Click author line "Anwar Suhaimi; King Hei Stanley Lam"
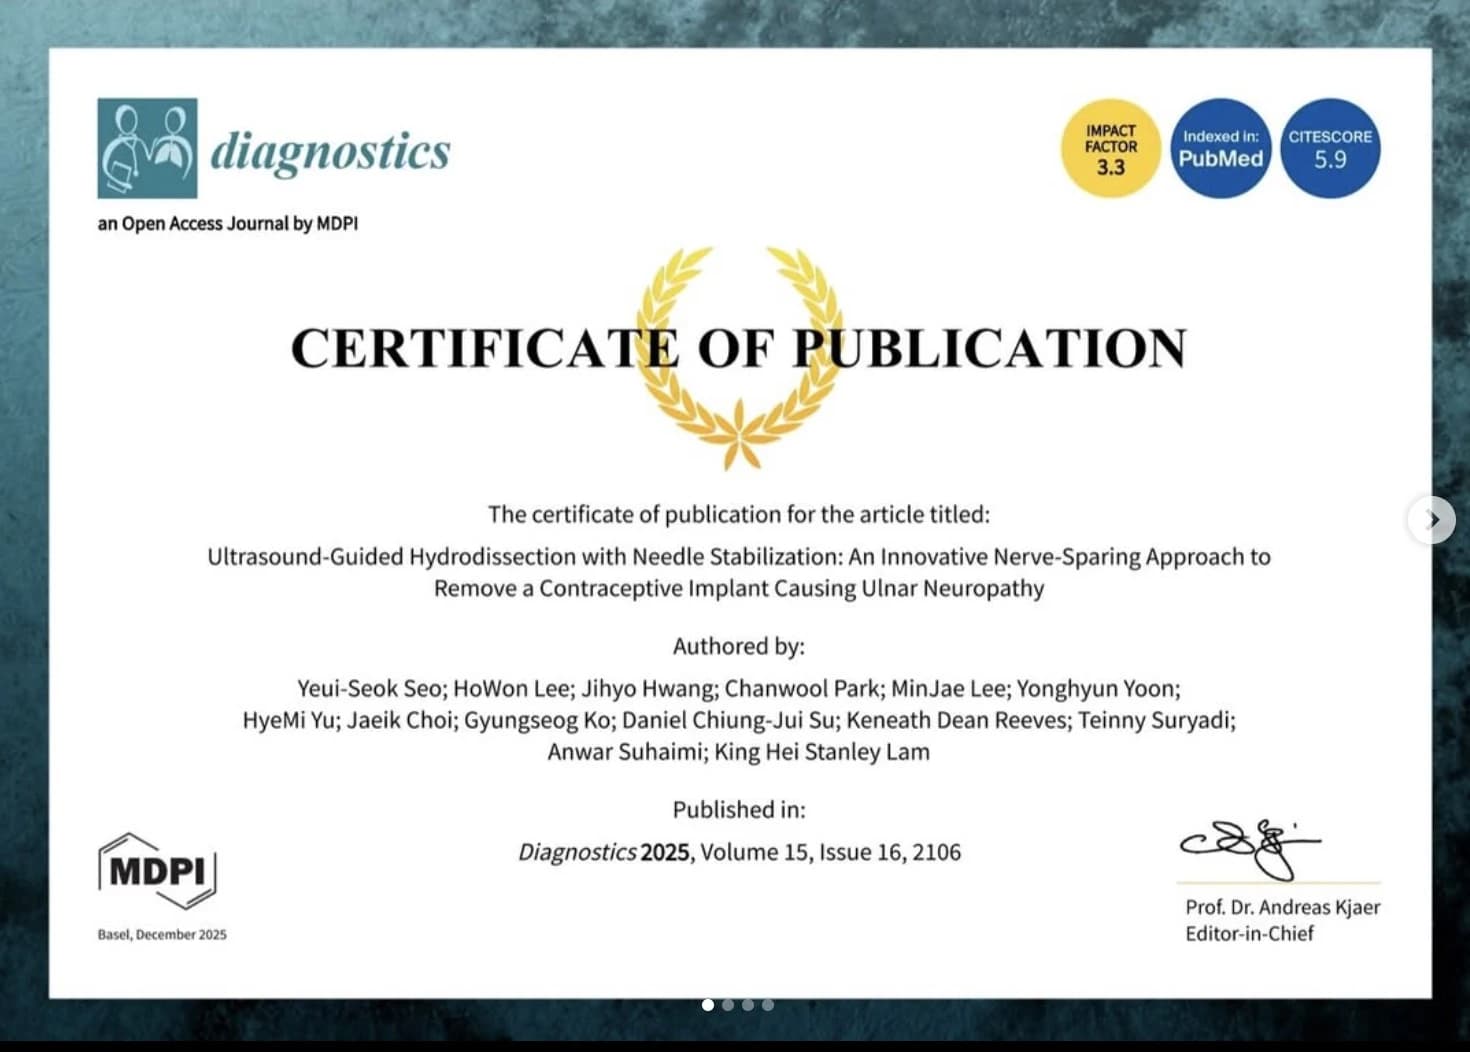The height and width of the screenshot is (1052, 1470). click(739, 752)
